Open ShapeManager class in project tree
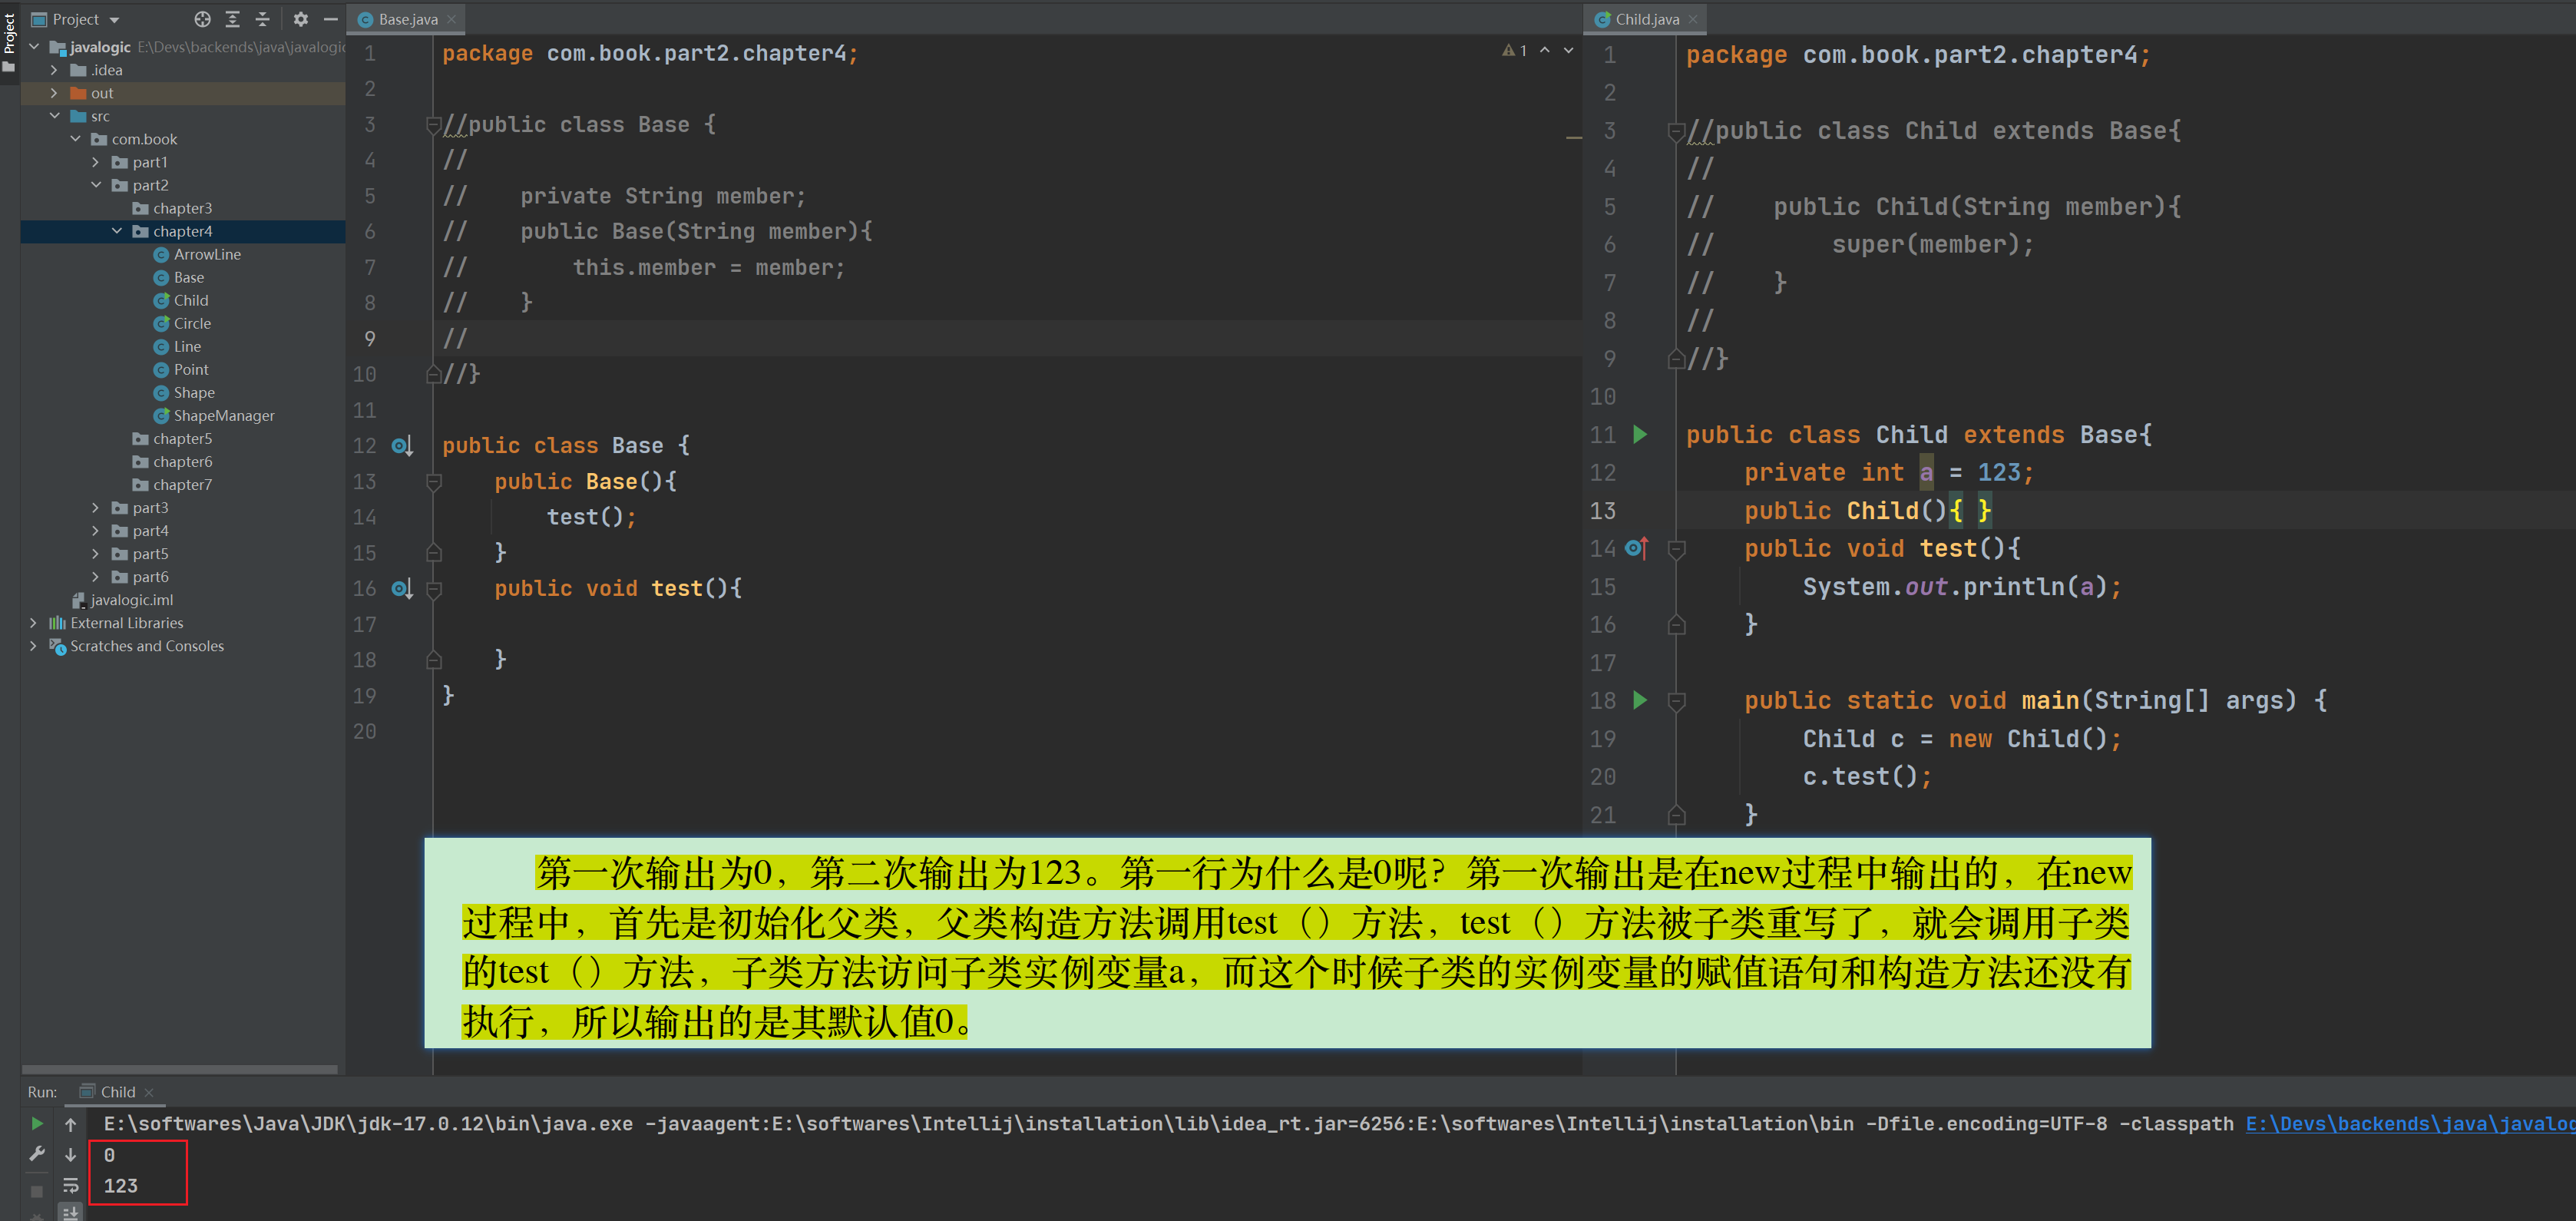This screenshot has height=1221, width=2576. (223, 416)
